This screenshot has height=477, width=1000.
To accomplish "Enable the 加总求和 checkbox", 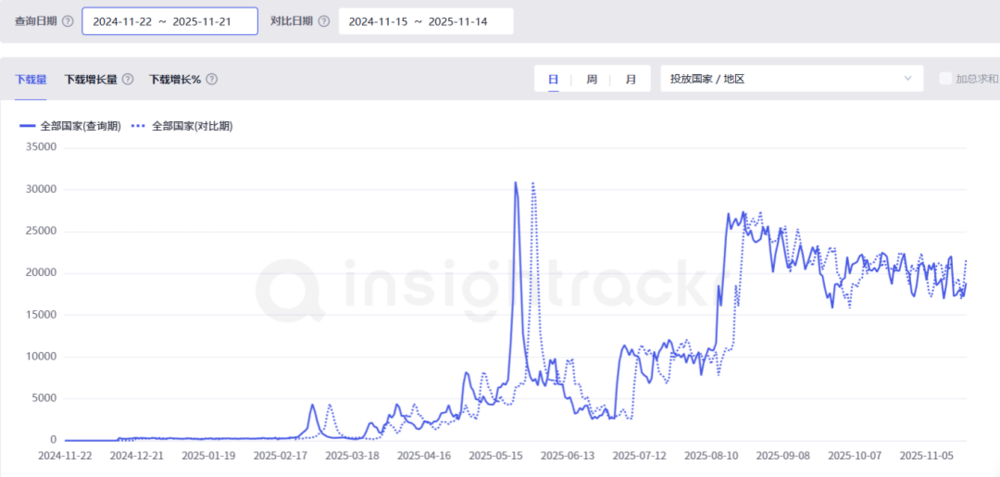I will tap(945, 79).
